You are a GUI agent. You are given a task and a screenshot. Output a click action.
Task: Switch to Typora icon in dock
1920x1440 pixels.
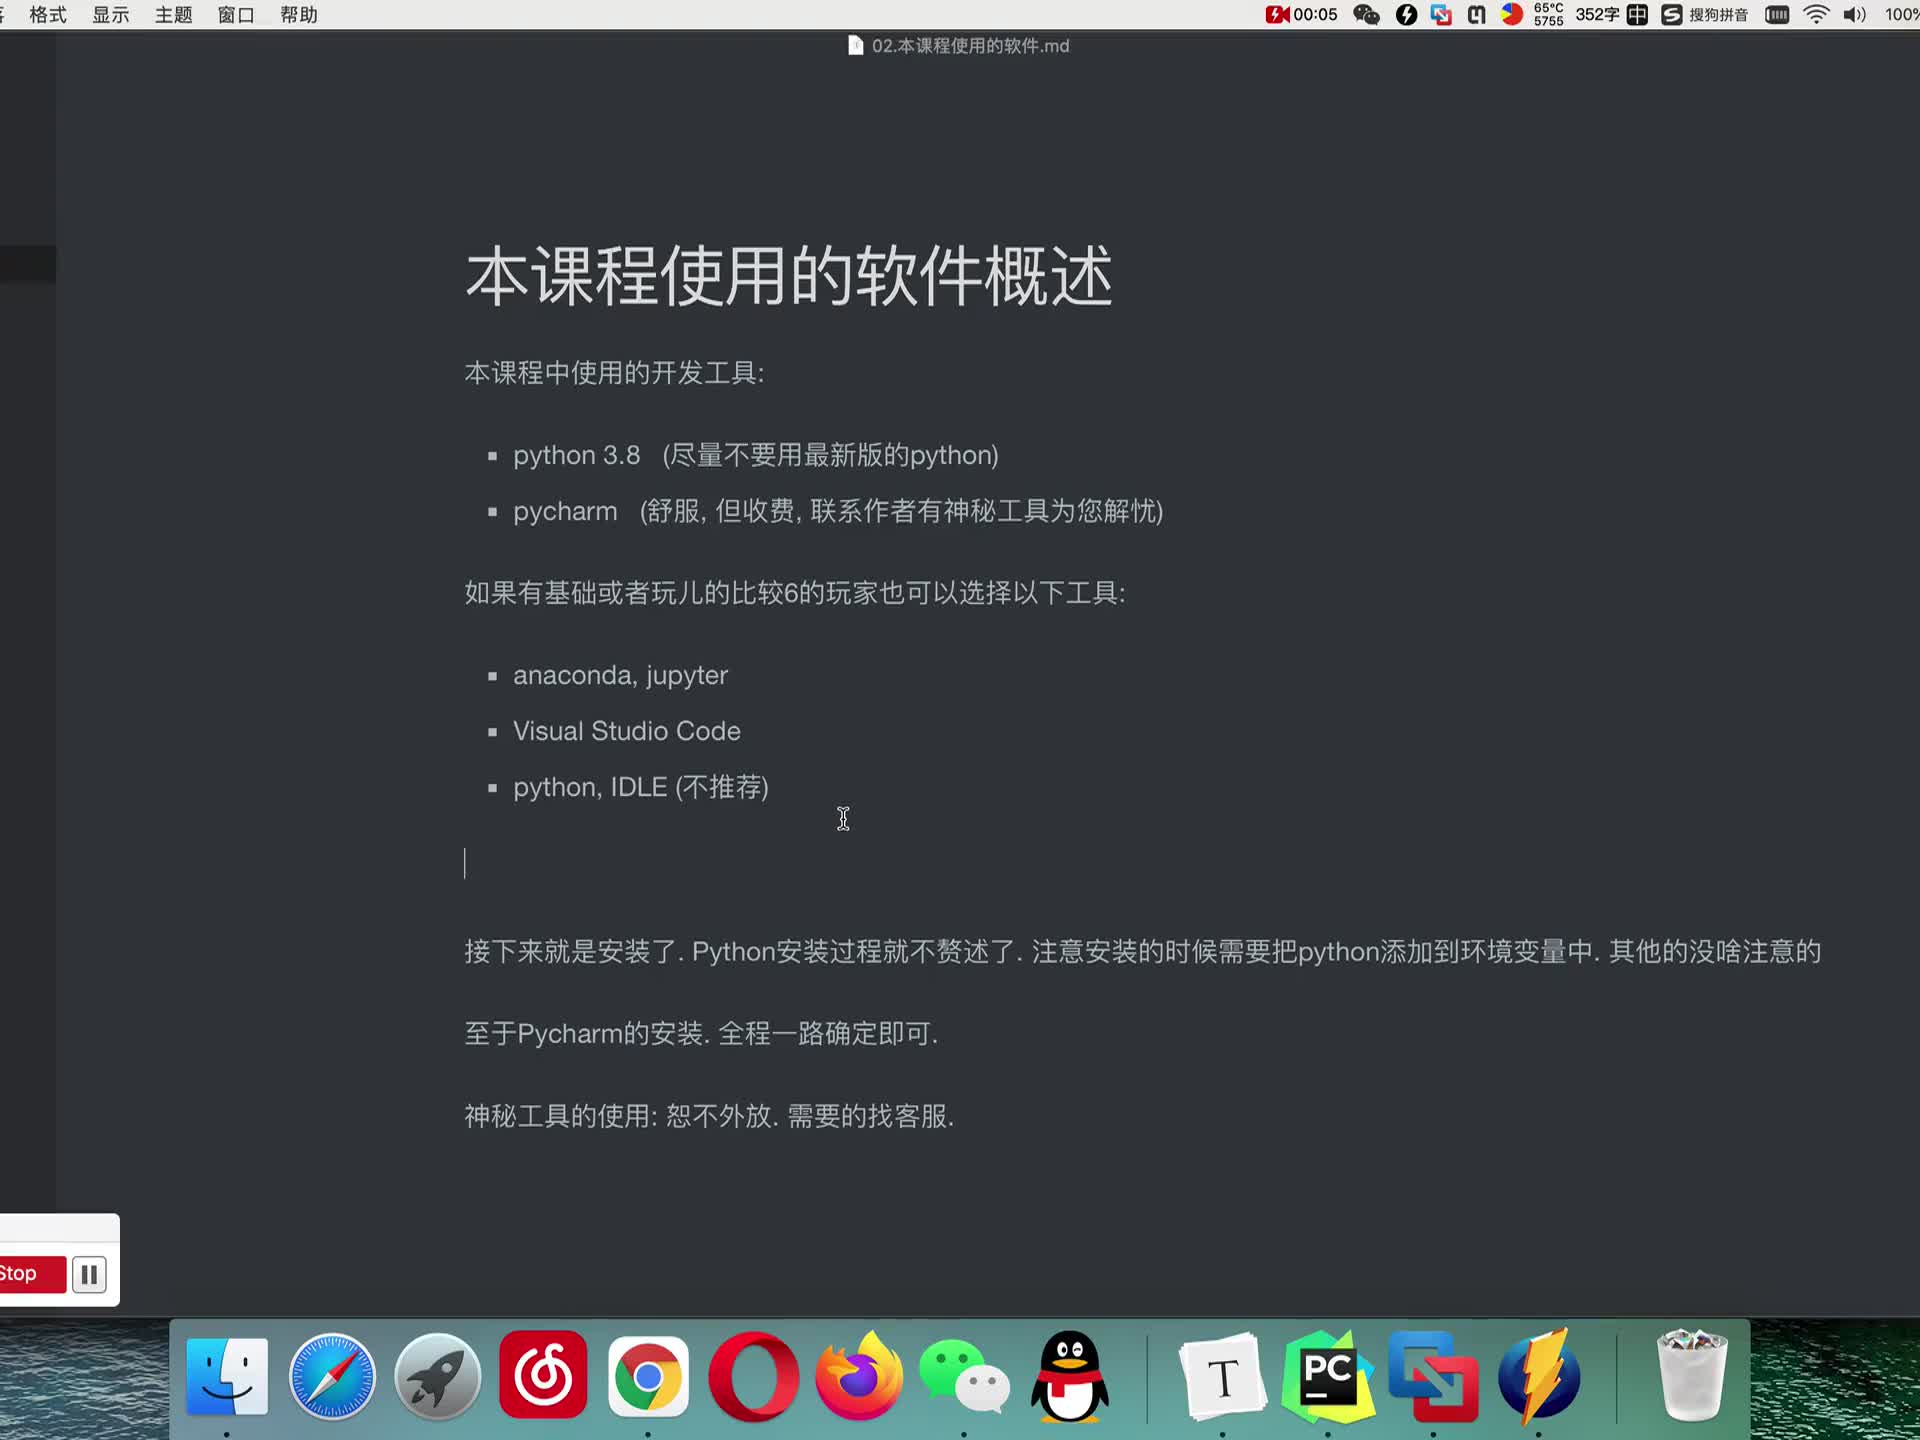point(1222,1377)
